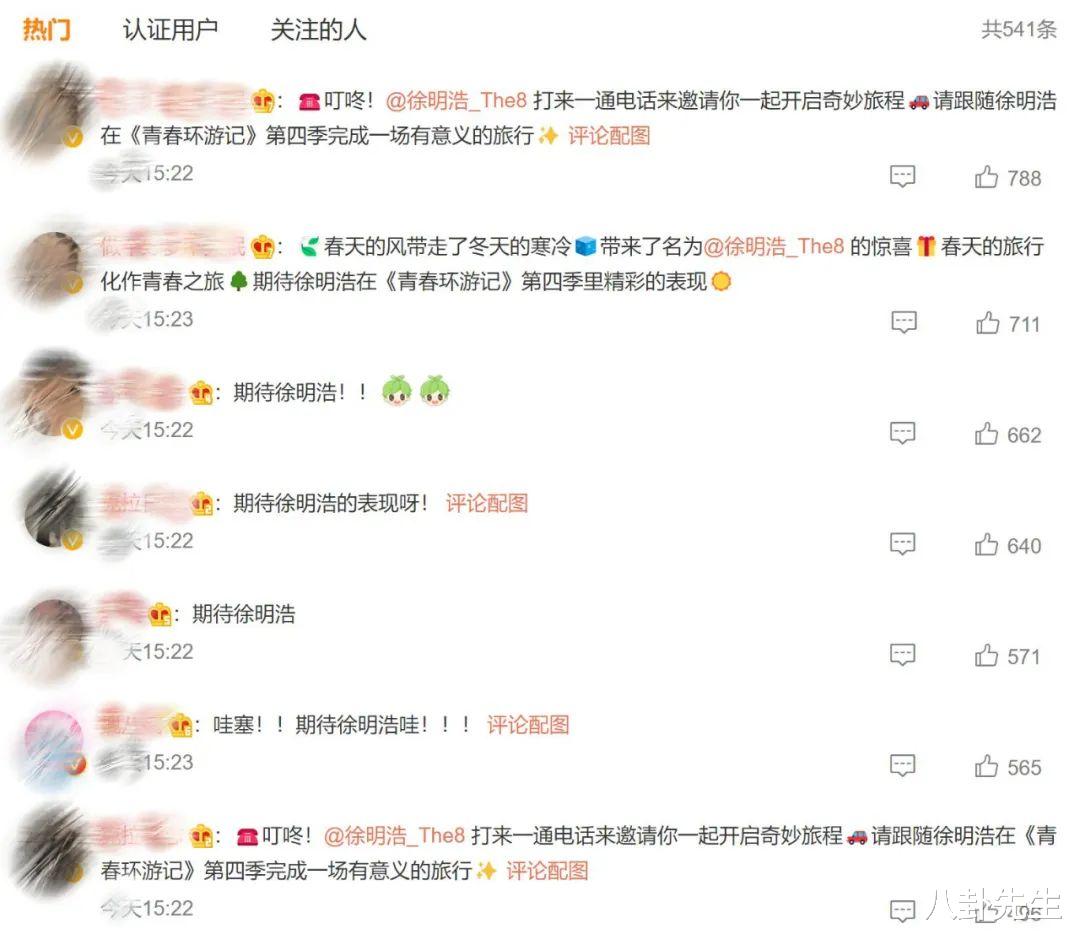Open 评论配图 in 期待徐明浩的表现呀 comment
Image resolution: width=1080 pixels, height=945 pixels.
487,503
